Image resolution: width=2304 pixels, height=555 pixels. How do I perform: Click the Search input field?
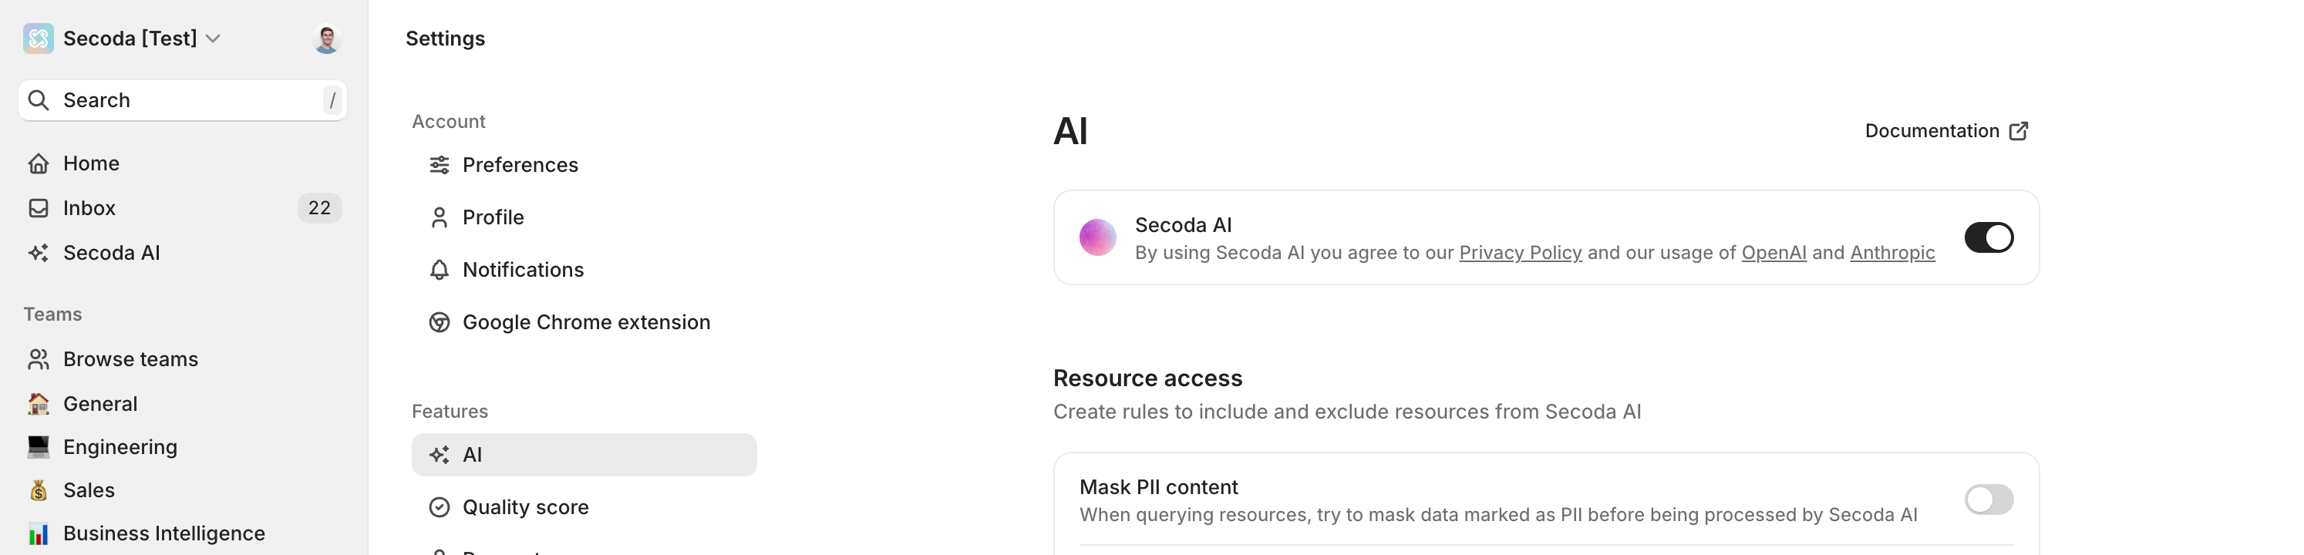[182, 100]
